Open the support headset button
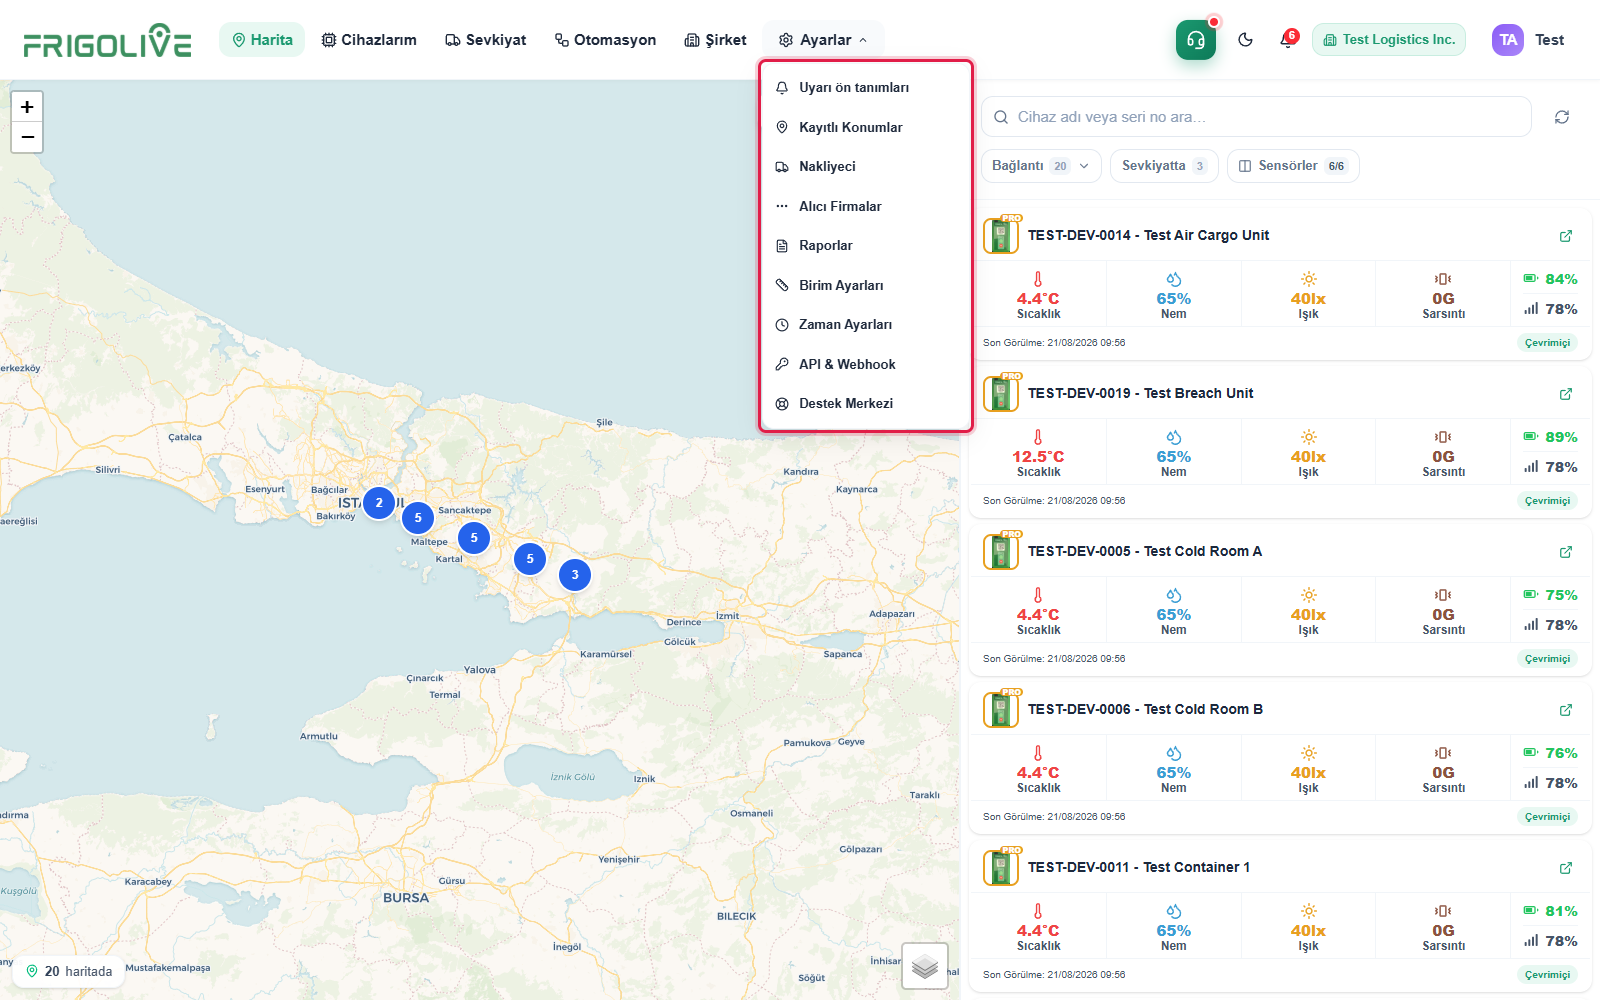This screenshot has width=1600, height=1000. pos(1196,40)
